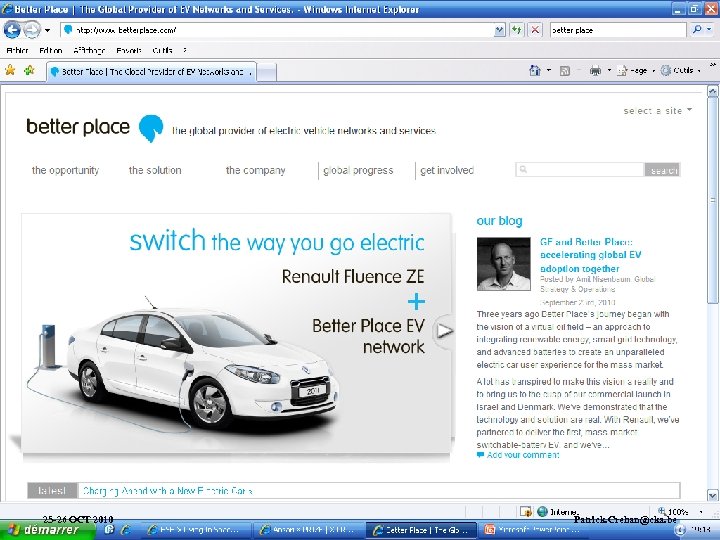
Task: Click the 100% zoom level control
Action: 673,512
